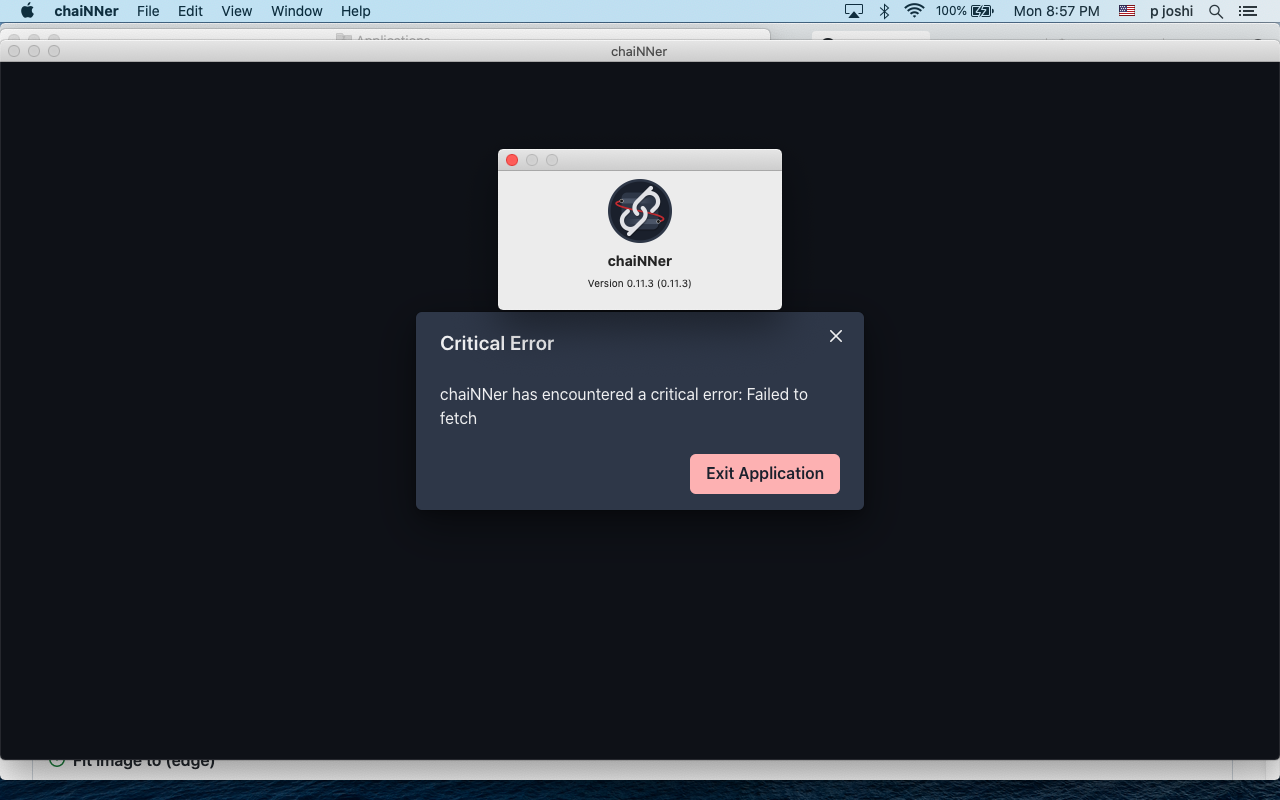
Task: Click the chaiNNer main window title bar
Action: point(640,51)
